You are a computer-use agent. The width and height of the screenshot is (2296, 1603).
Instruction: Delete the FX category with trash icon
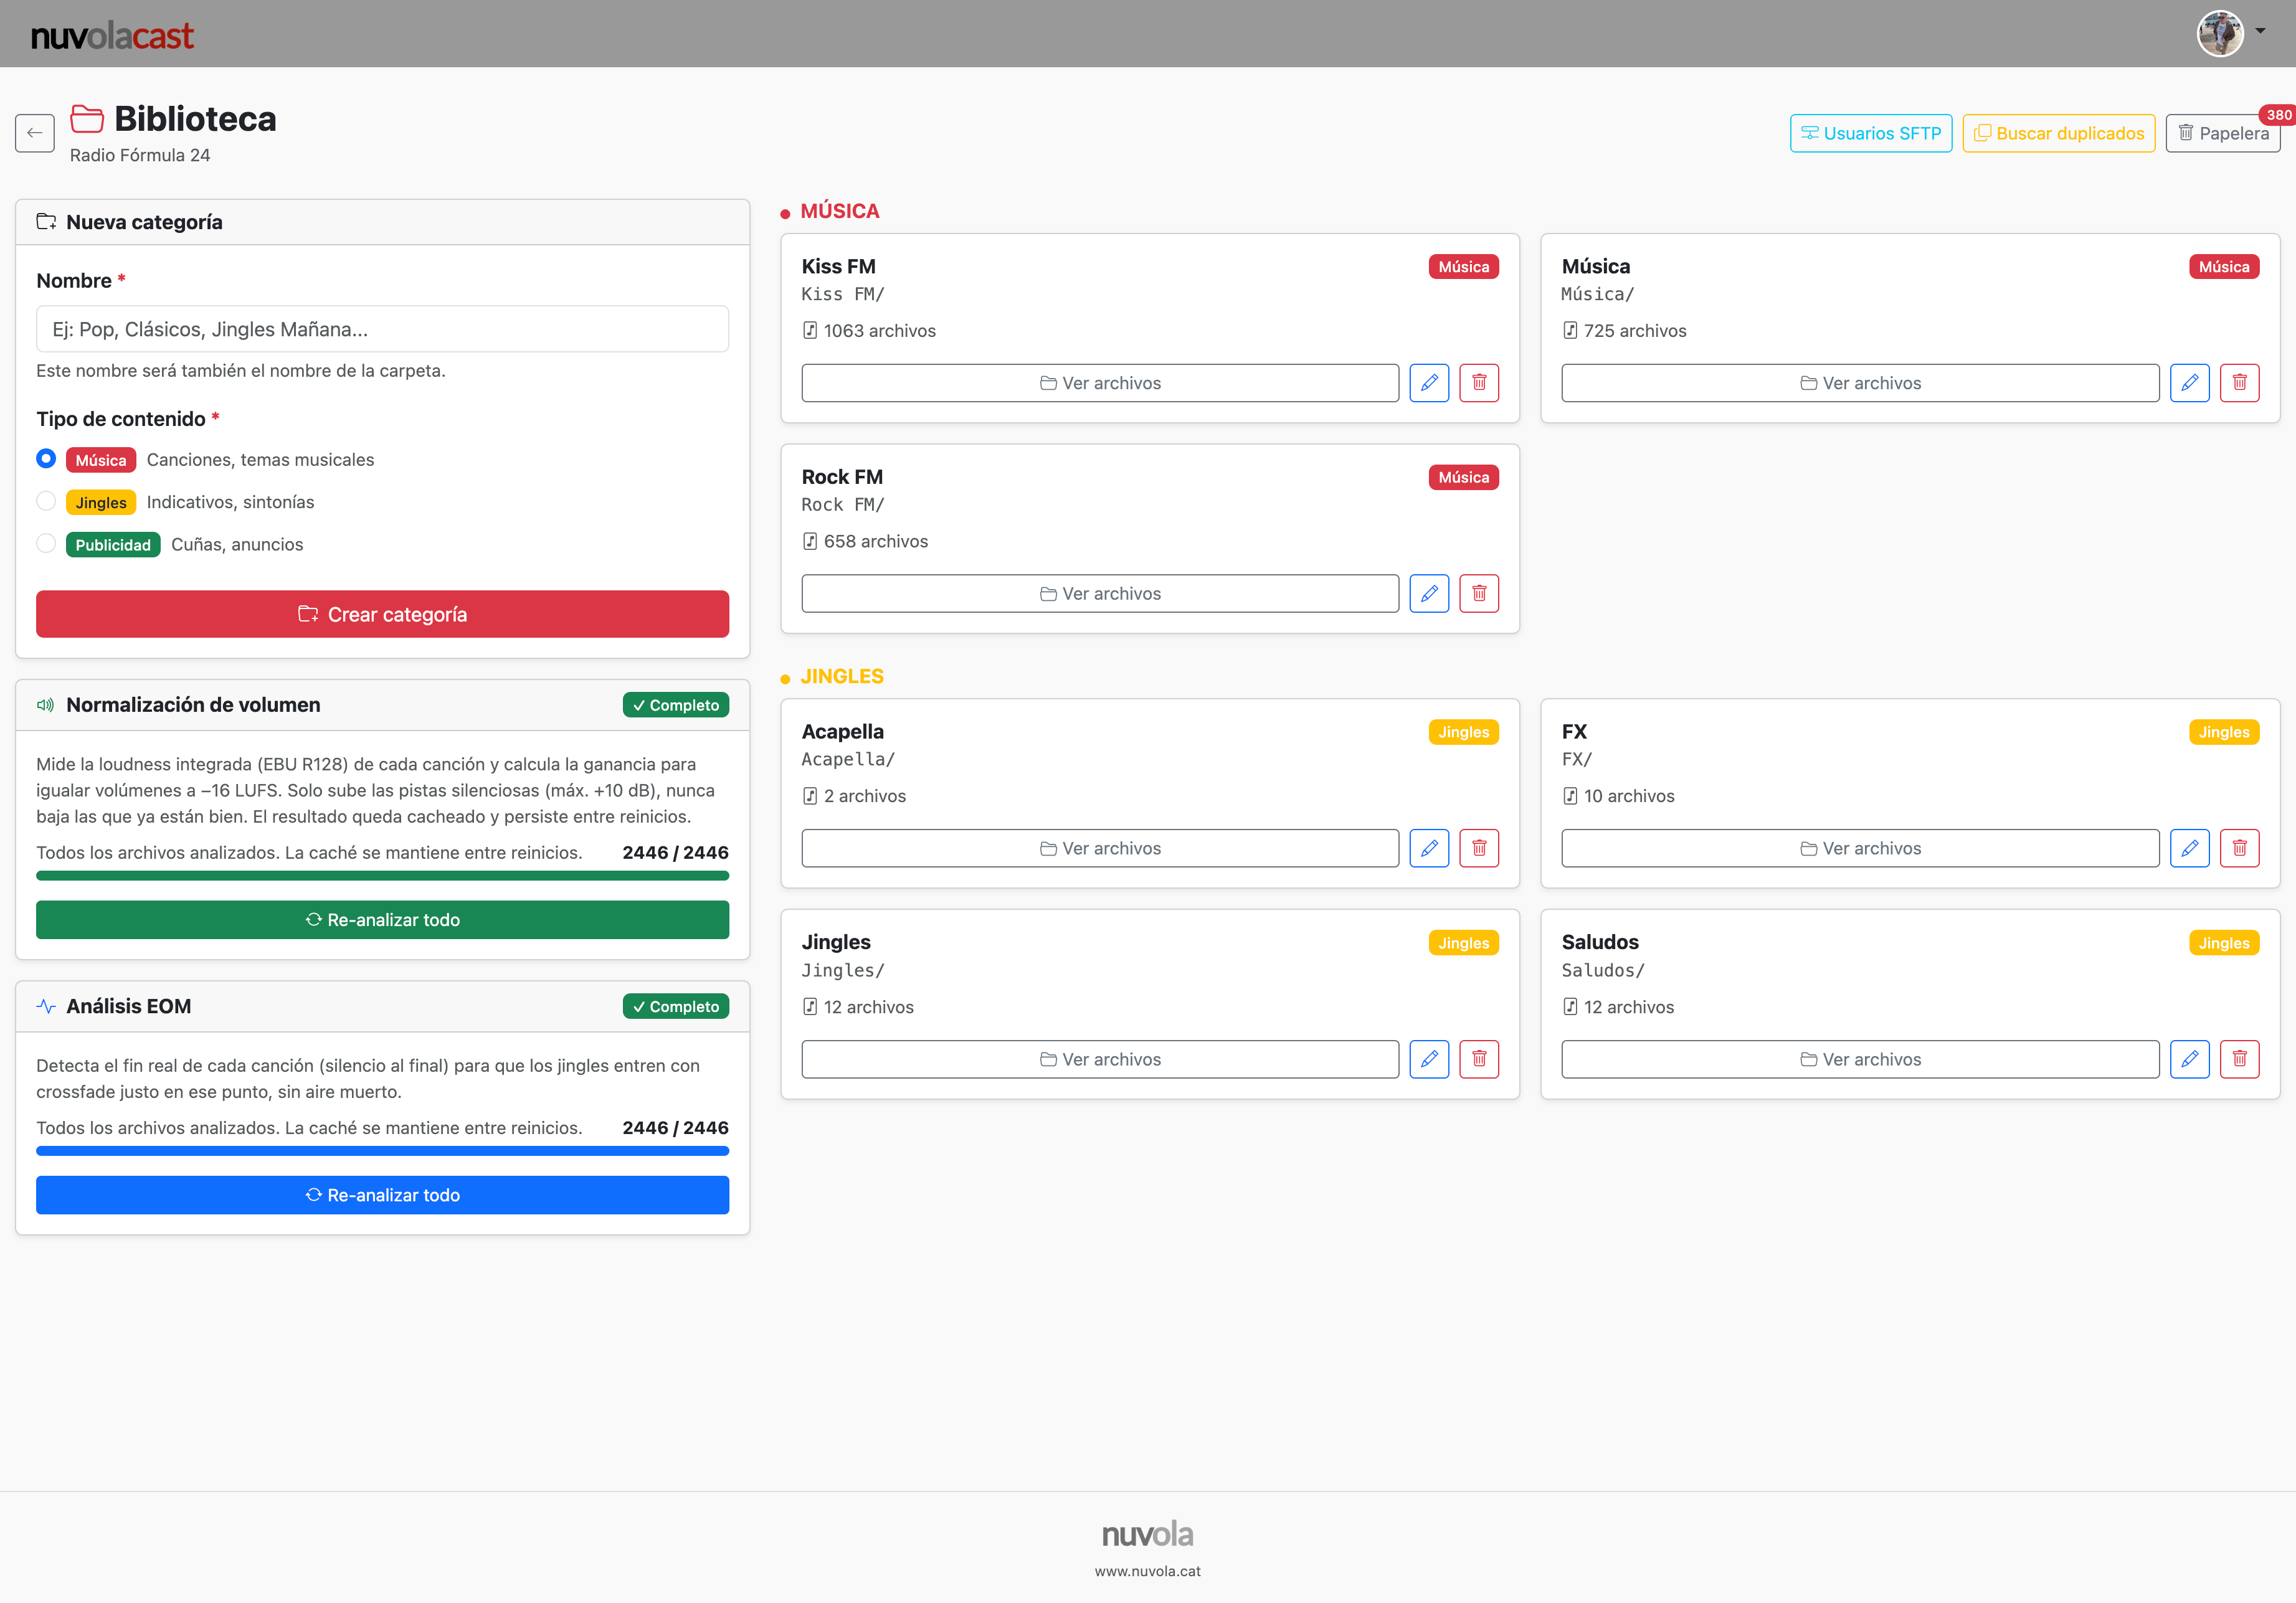[2239, 848]
